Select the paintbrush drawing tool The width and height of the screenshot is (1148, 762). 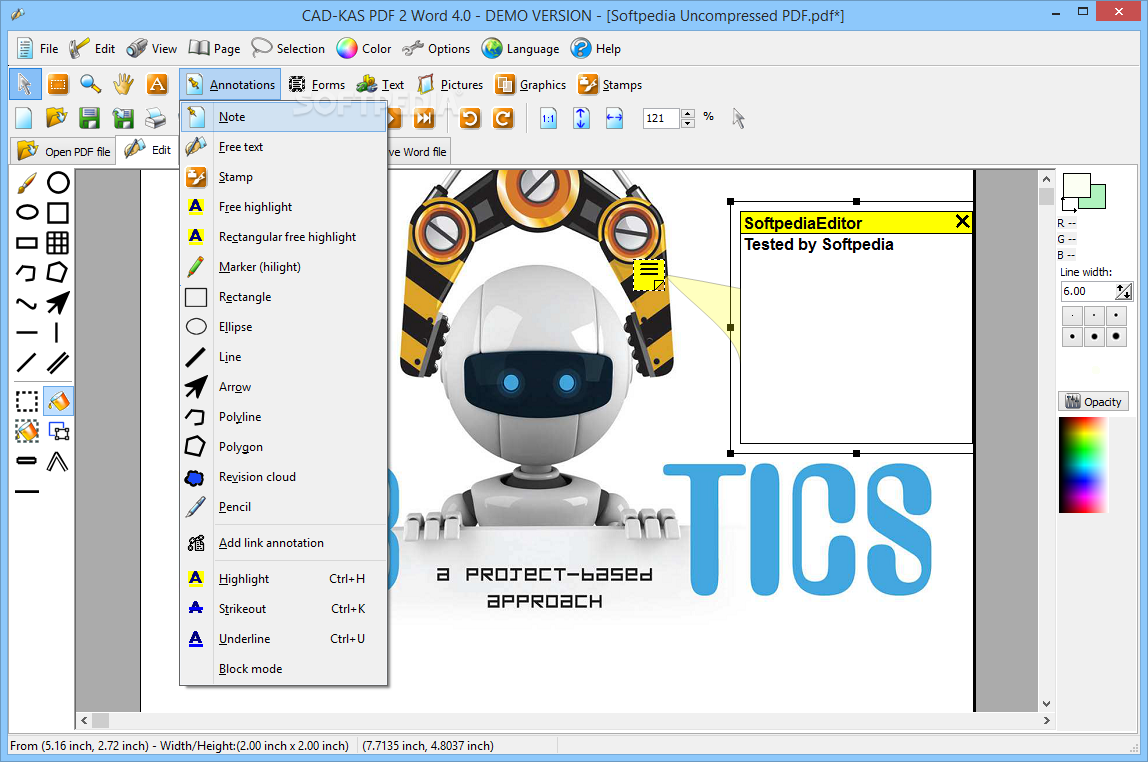(x=26, y=182)
